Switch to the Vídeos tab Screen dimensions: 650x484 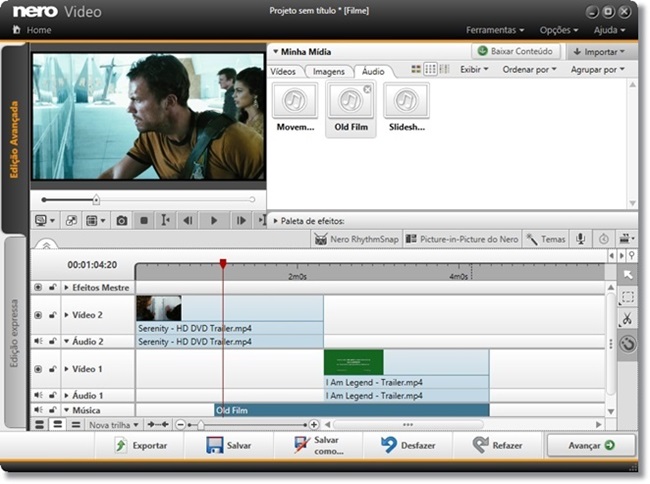click(283, 71)
